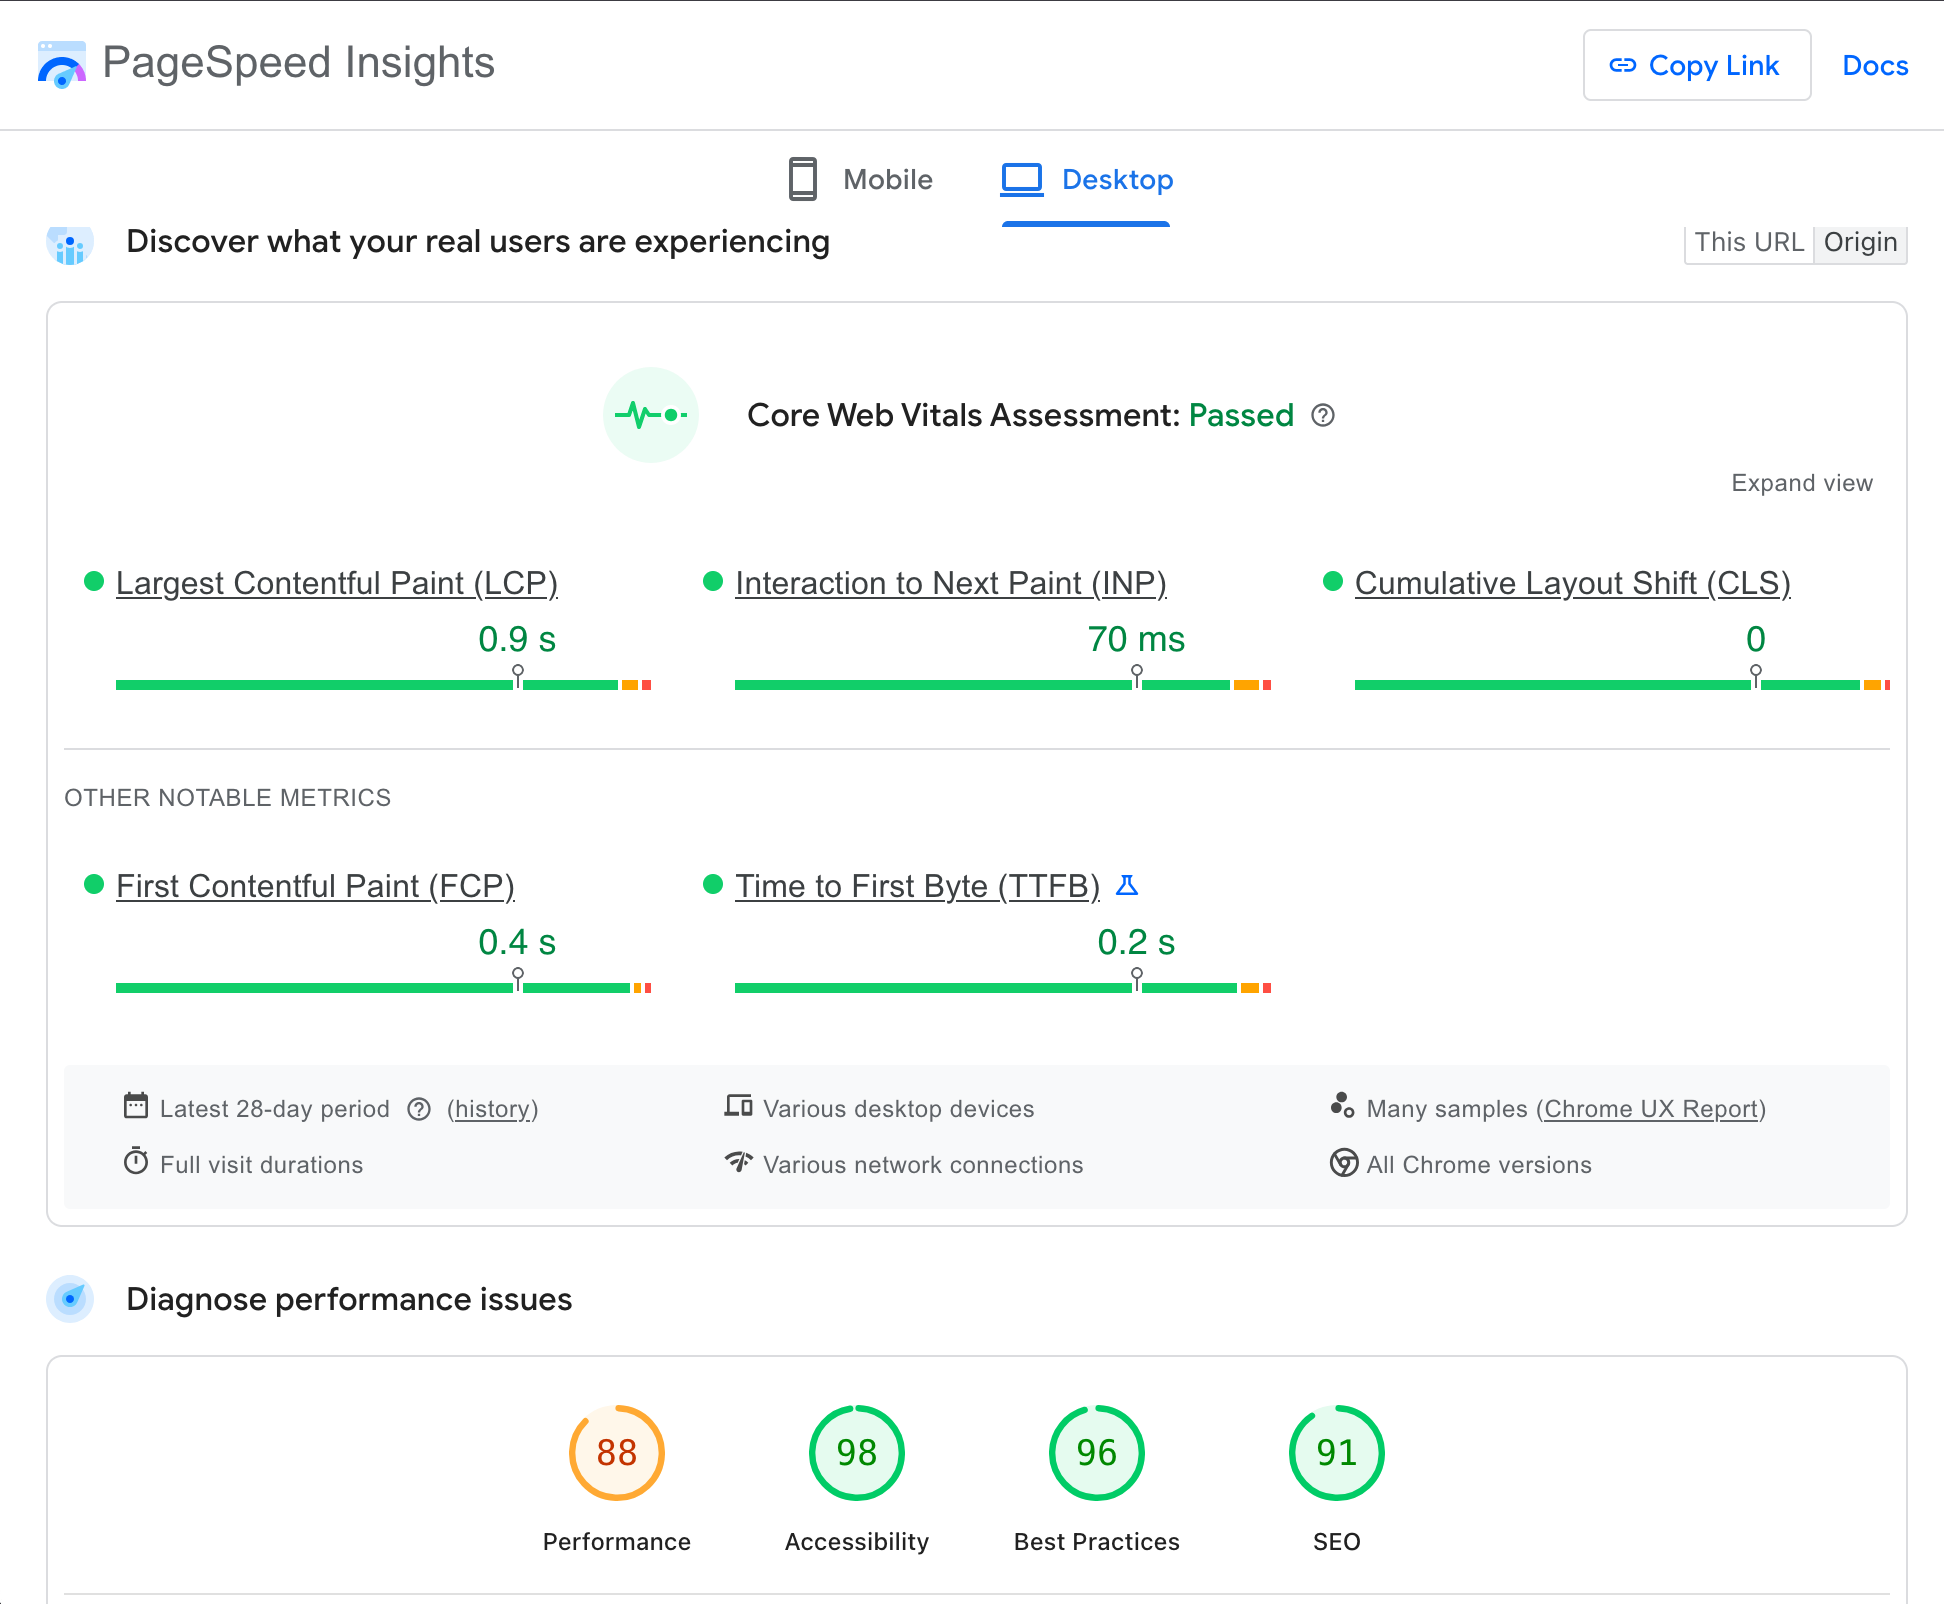Select the This URL toggle option
The width and height of the screenshot is (1944, 1604).
point(1748,243)
